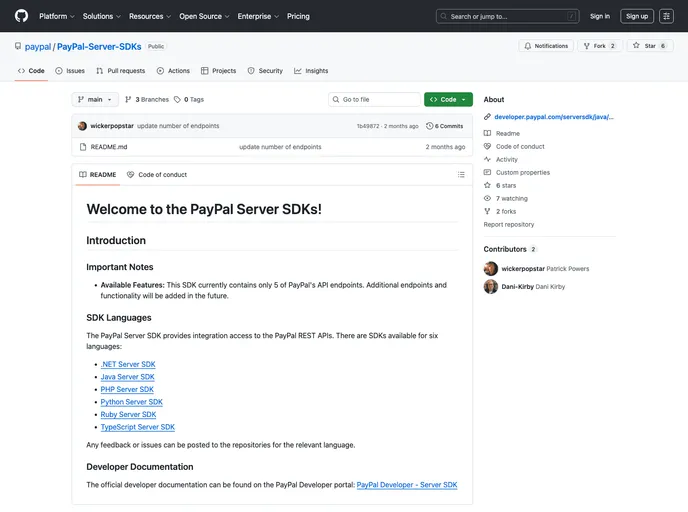Click the fork icon beside 2 forks
This screenshot has height=512, width=688.
tap(487, 211)
